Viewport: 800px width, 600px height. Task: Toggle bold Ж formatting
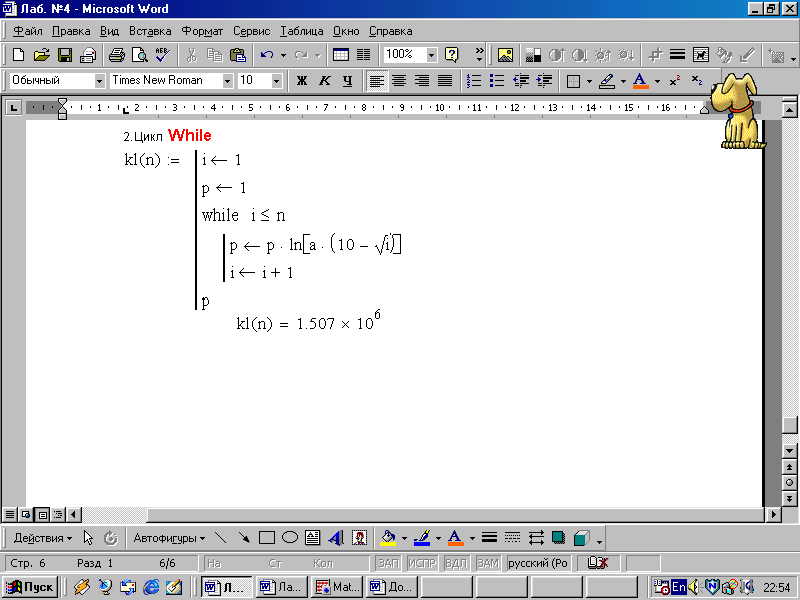(302, 81)
